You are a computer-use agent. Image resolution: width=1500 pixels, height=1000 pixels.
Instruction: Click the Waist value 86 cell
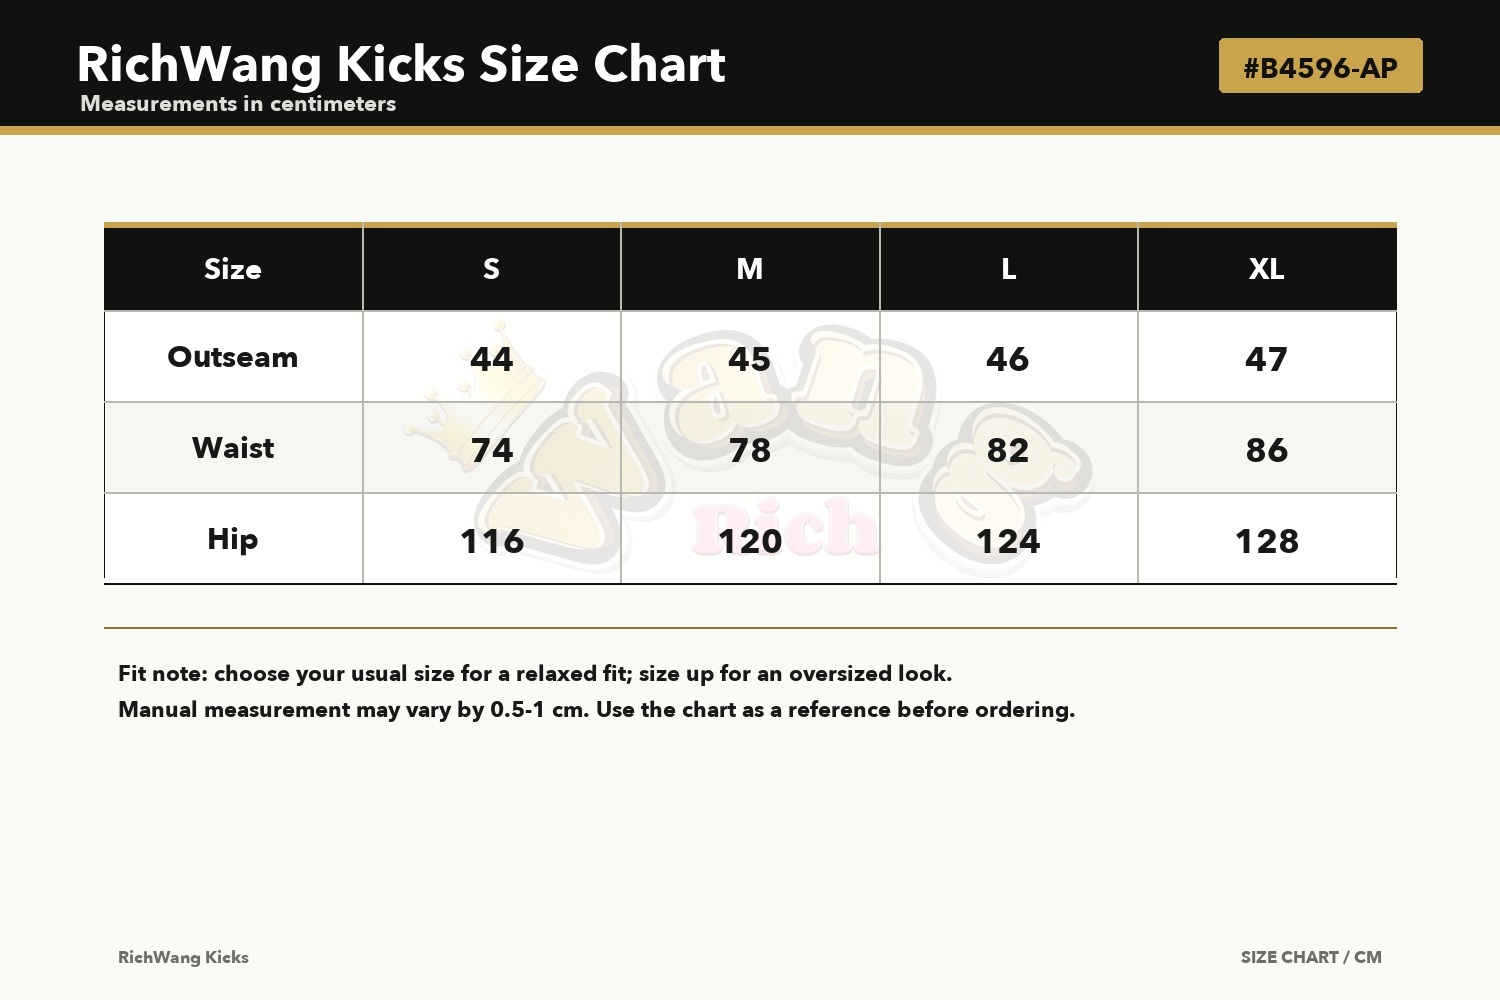[1267, 448]
